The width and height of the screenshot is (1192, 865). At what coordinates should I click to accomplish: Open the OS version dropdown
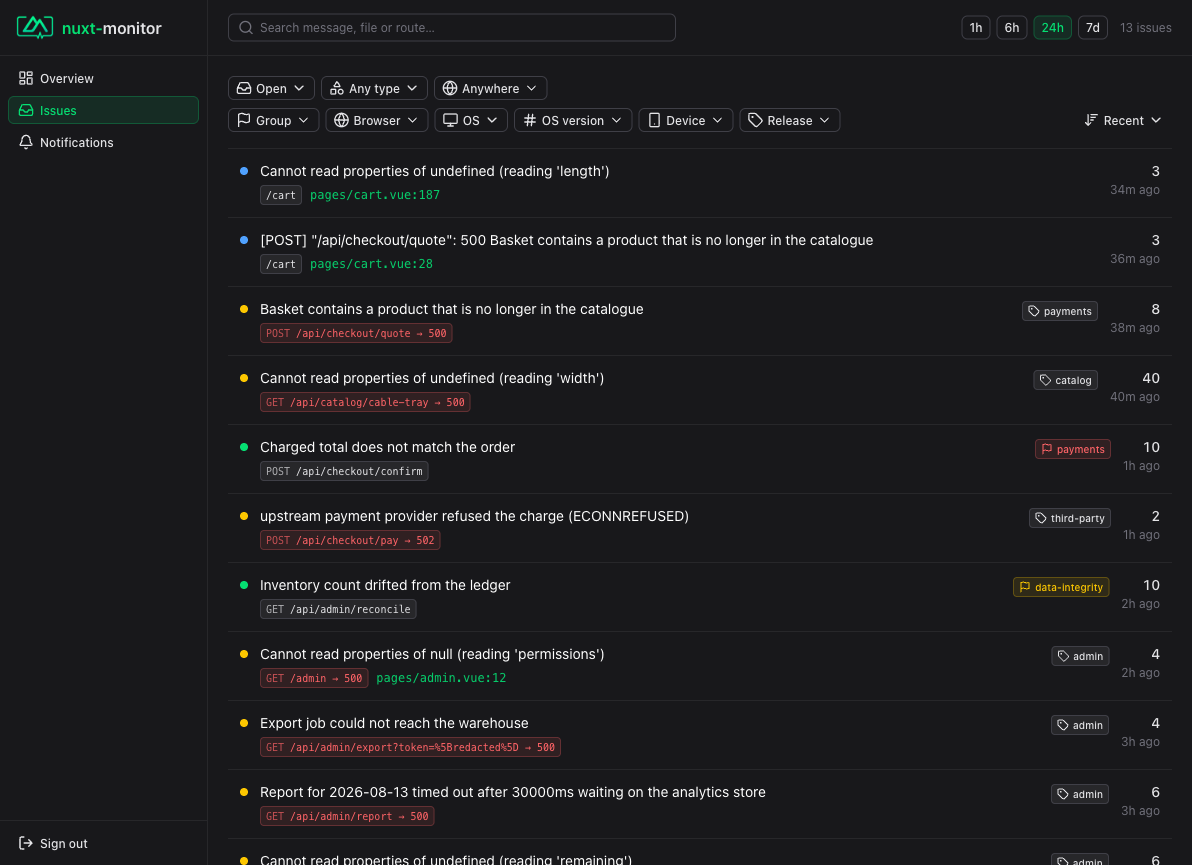573,120
